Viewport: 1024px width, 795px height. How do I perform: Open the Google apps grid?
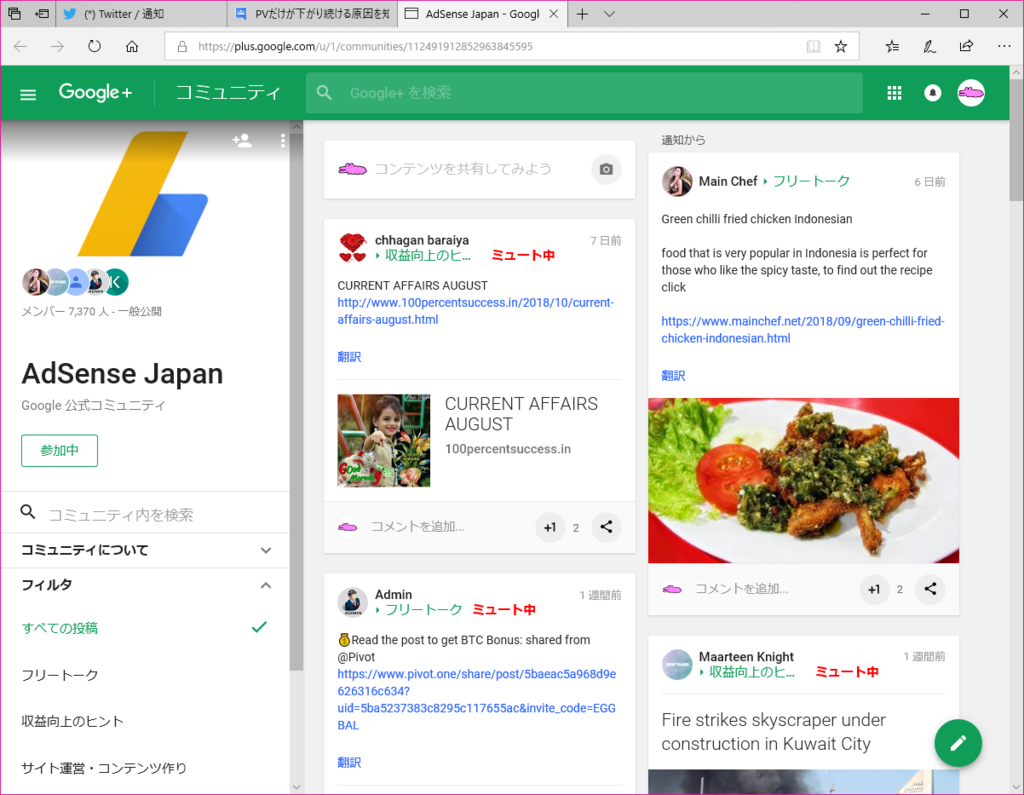click(x=894, y=93)
